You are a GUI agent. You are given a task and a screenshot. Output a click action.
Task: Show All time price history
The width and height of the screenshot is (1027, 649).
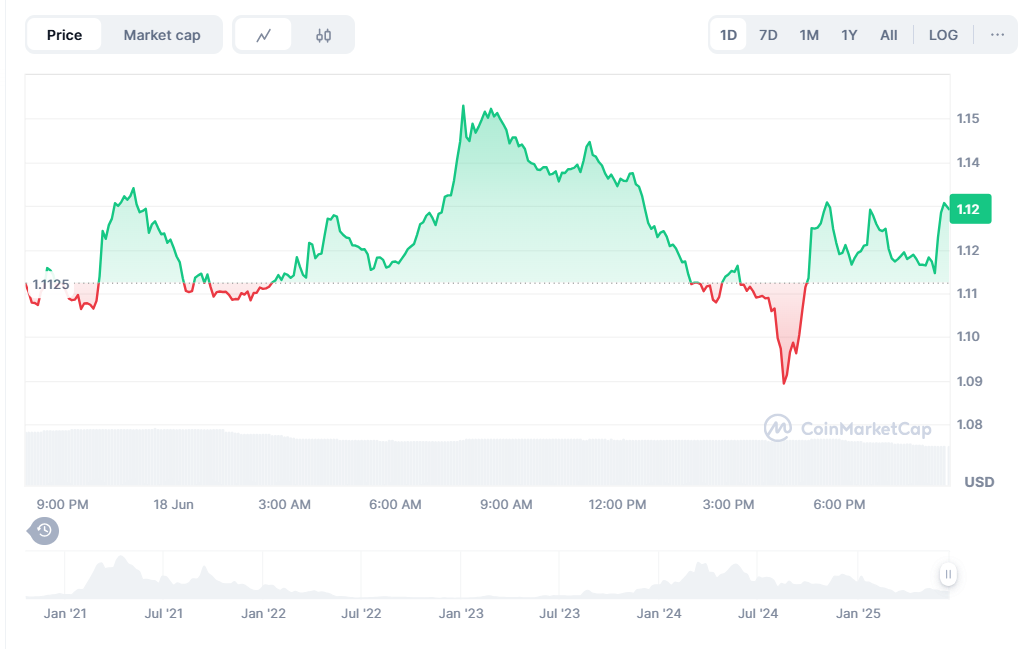click(x=888, y=35)
